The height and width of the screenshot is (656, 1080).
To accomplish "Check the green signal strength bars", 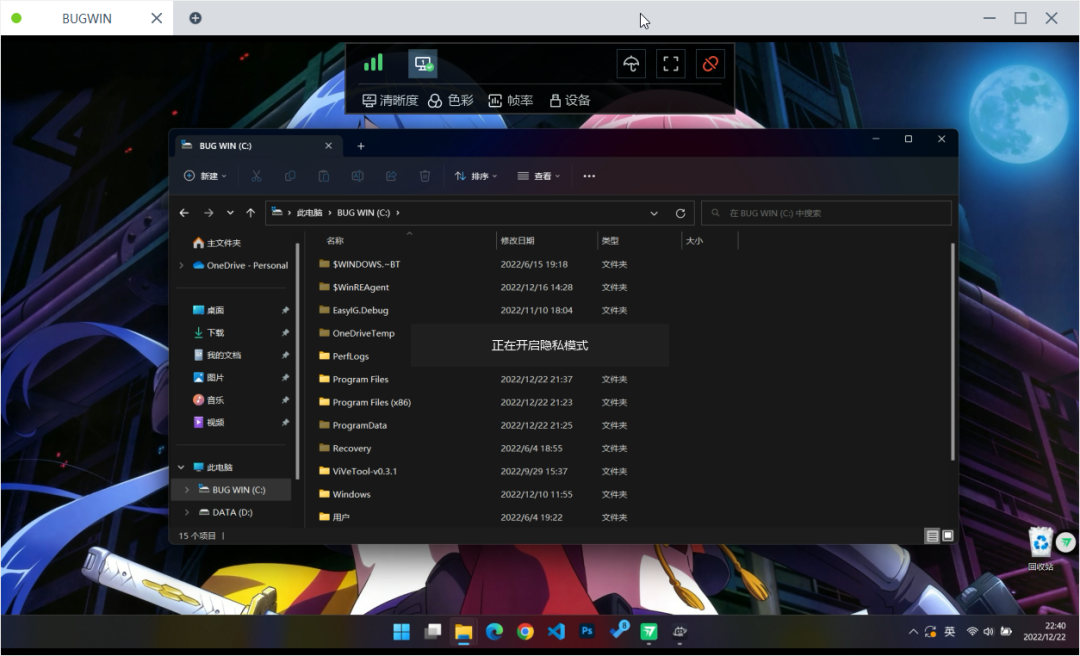I will 373,63.
